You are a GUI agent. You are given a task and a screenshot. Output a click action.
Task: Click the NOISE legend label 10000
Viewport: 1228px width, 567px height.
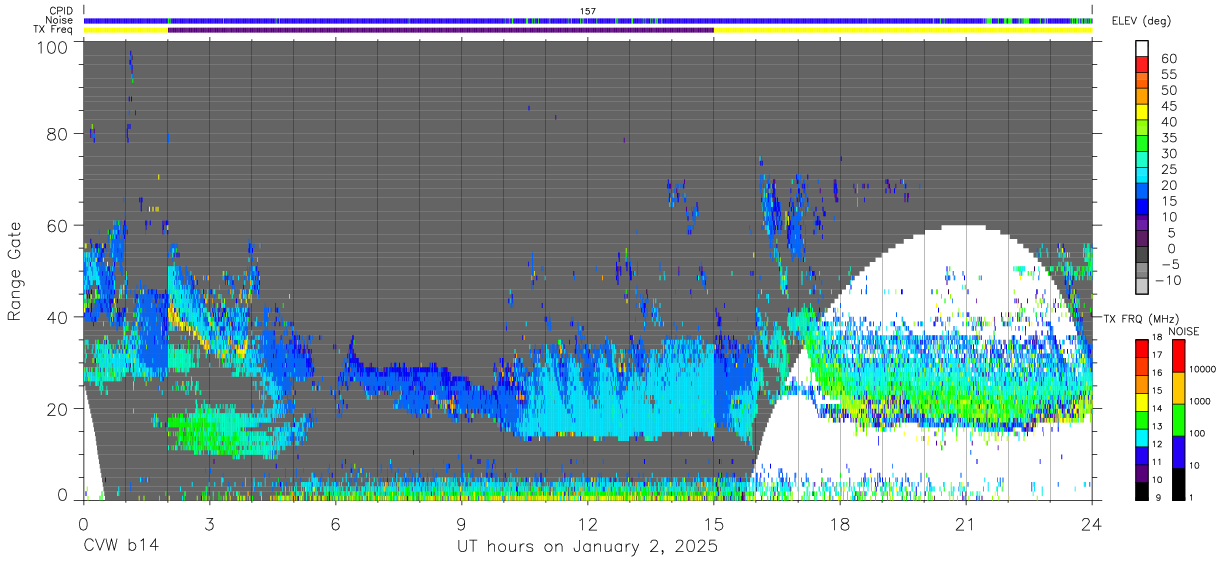[x=1204, y=371]
